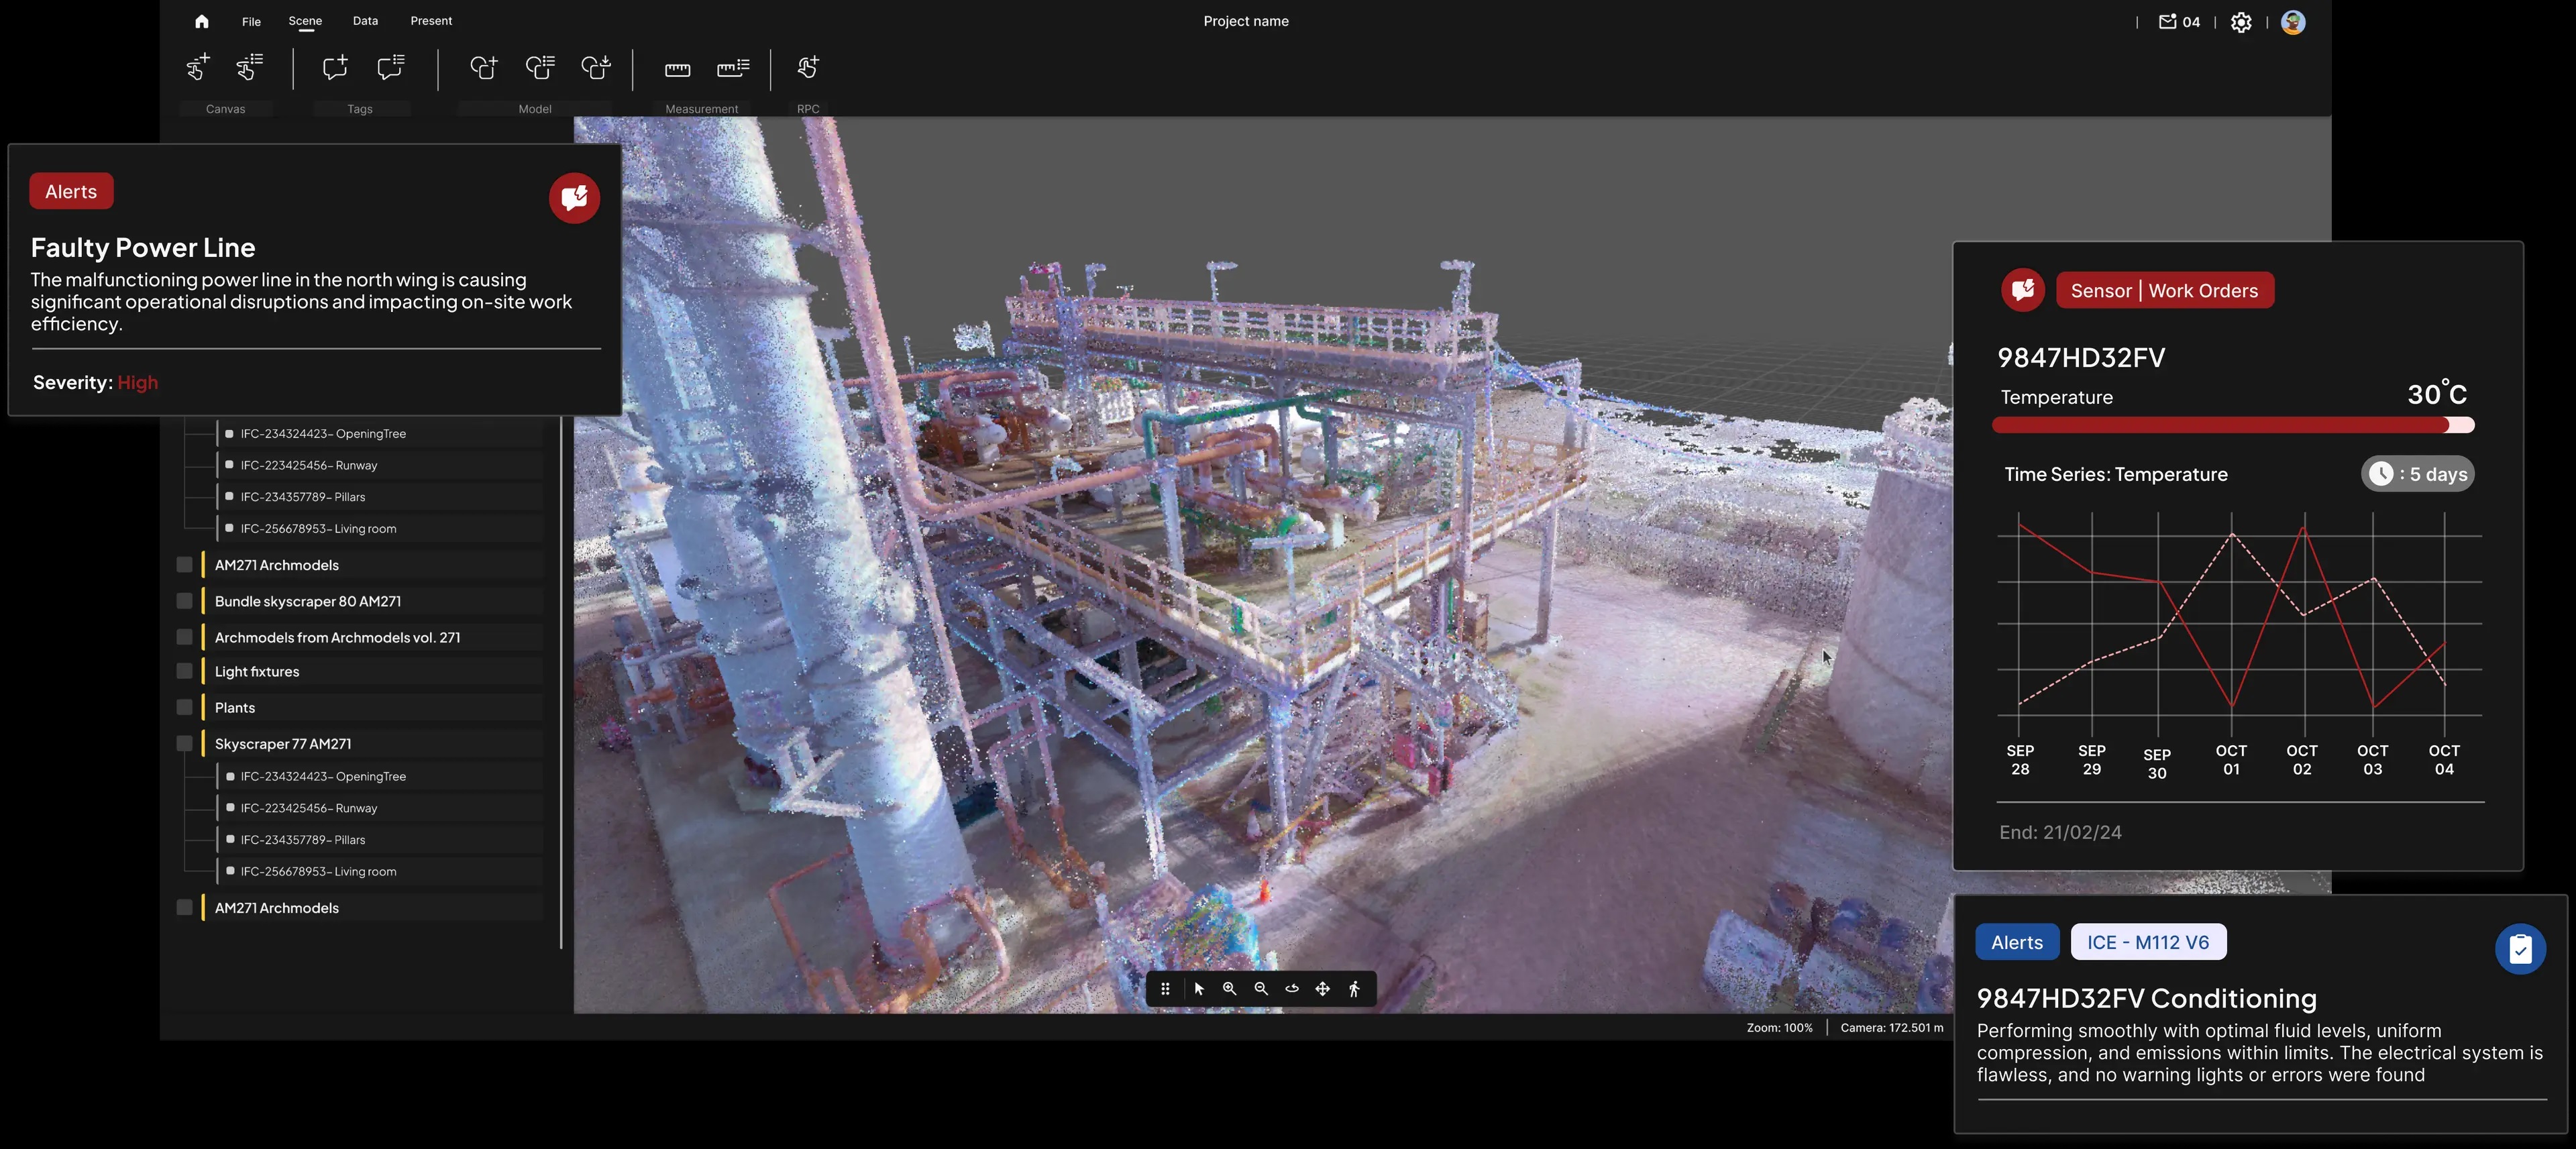The width and height of the screenshot is (2576, 1149).
Task: Check the Plants layer checkbox
Action: pyautogui.click(x=185, y=707)
